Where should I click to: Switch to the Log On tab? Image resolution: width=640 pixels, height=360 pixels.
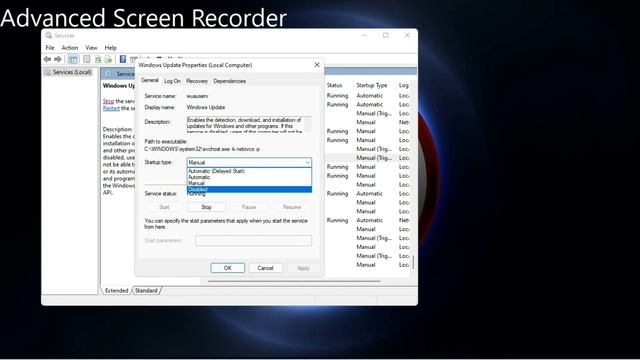172,81
